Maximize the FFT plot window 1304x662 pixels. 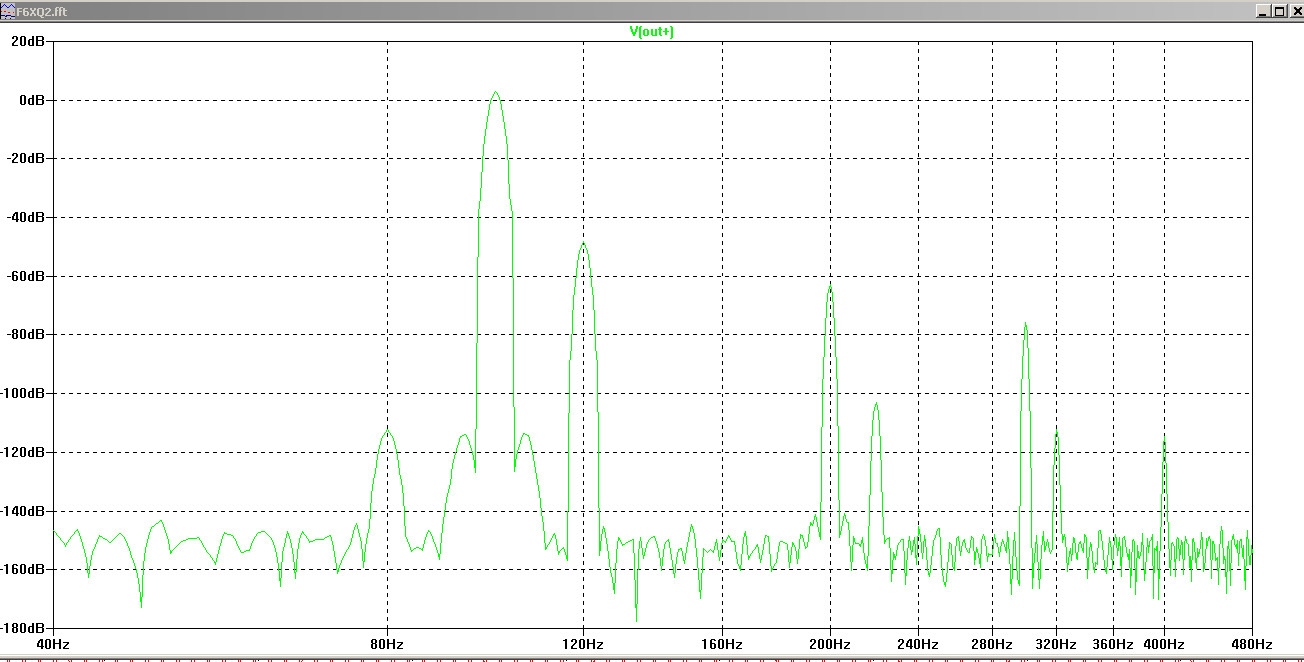pos(1278,11)
